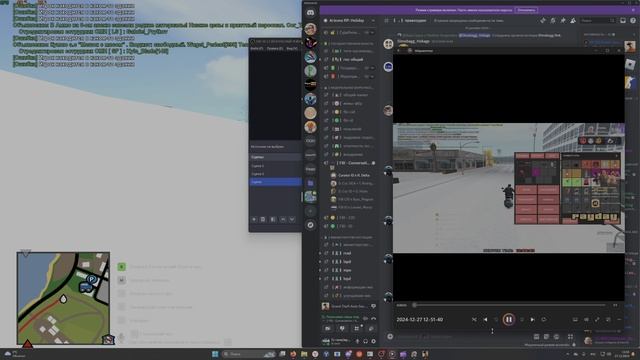Screen dimensions: 640x360
Task: Go back arrow in media player title bar
Action: coord(399,51)
